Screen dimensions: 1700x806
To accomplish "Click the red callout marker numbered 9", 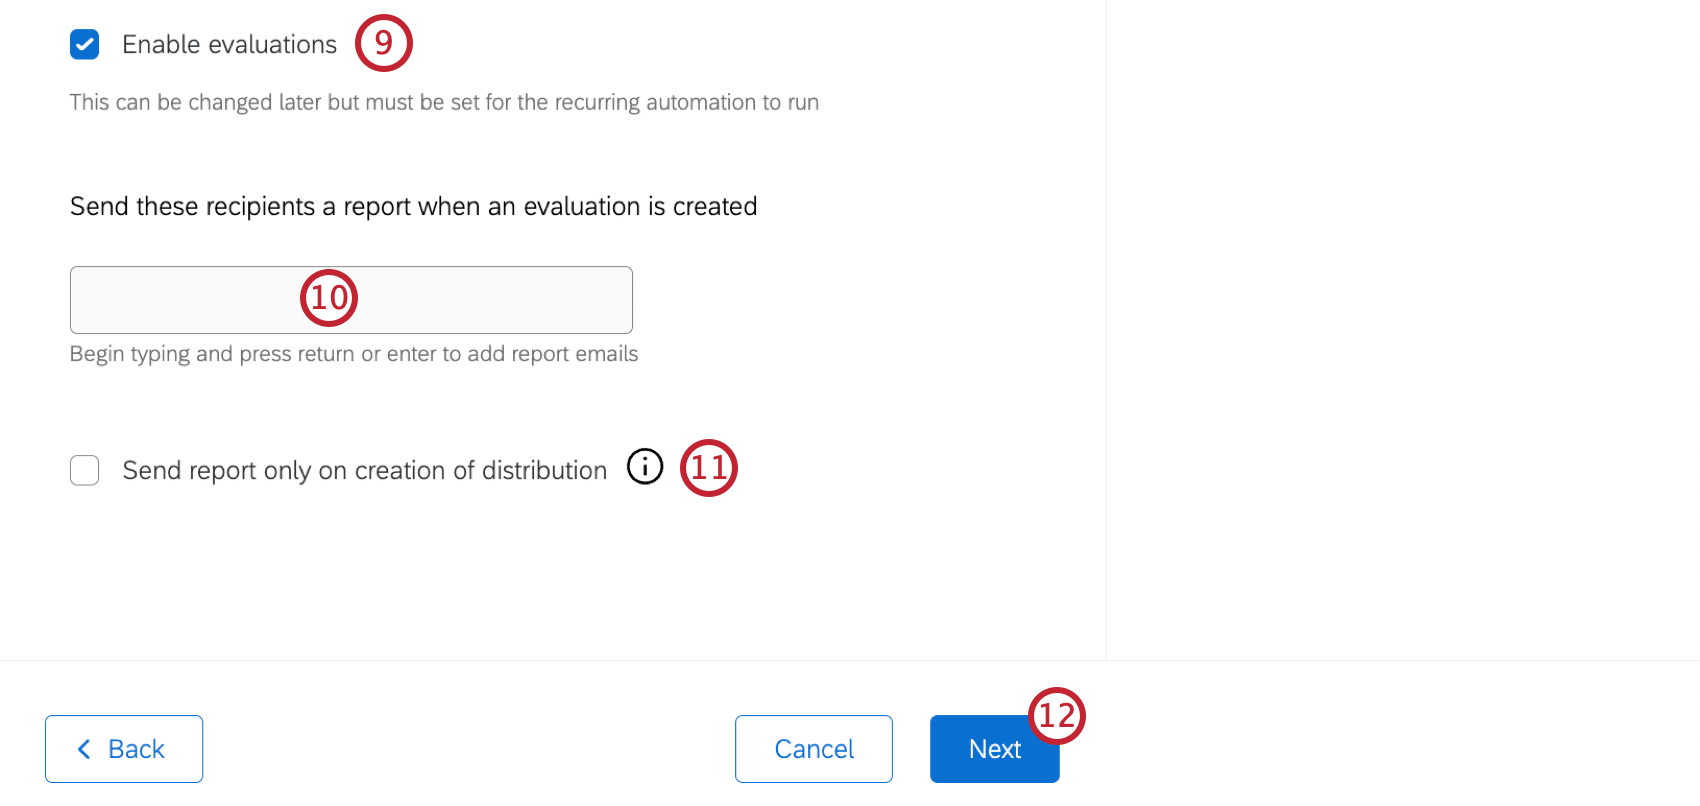I will pyautogui.click(x=383, y=43).
